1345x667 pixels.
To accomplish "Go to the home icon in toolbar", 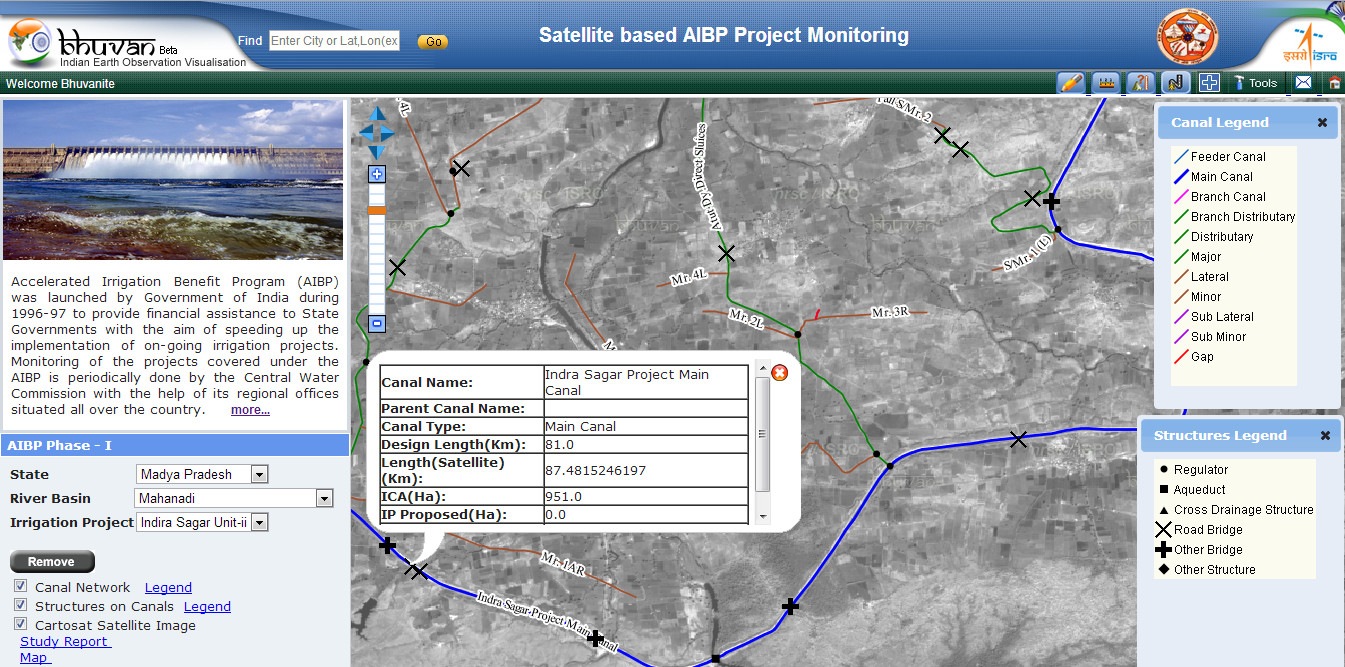I will (x=1334, y=83).
